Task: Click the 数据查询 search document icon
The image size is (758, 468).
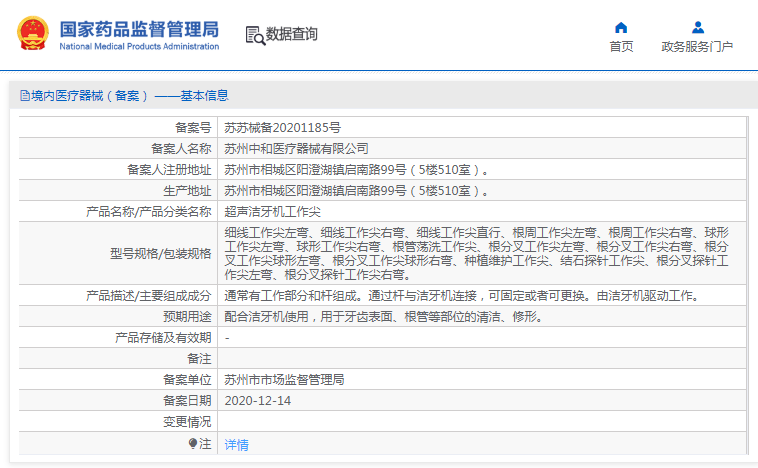Action: coord(255,35)
